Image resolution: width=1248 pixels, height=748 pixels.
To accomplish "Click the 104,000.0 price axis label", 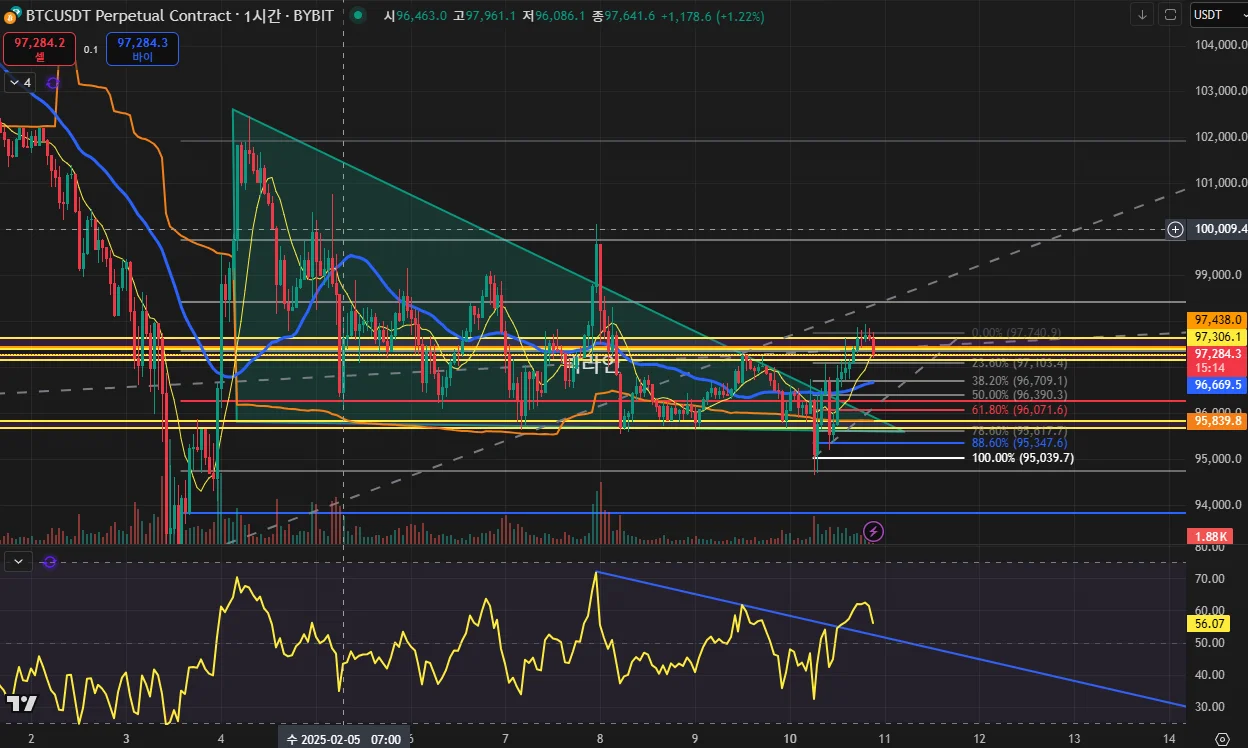I will tap(1220, 45).
